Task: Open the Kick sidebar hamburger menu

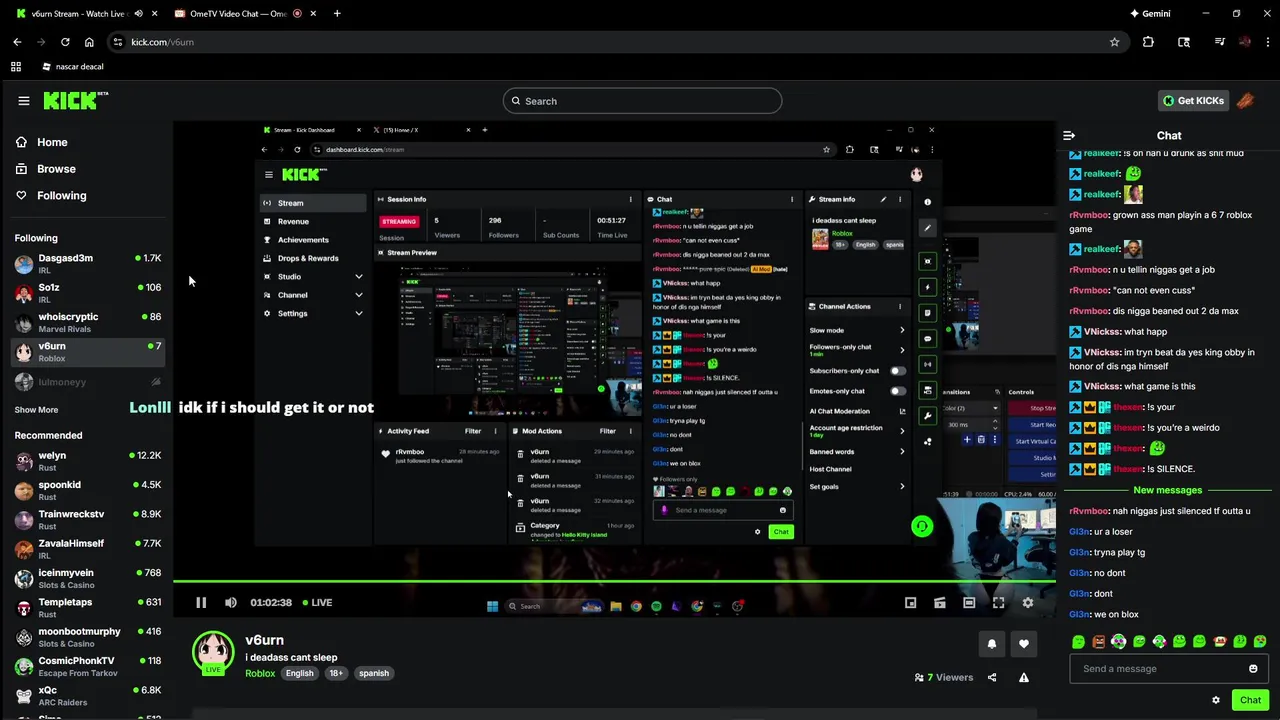Action: tap(24, 101)
